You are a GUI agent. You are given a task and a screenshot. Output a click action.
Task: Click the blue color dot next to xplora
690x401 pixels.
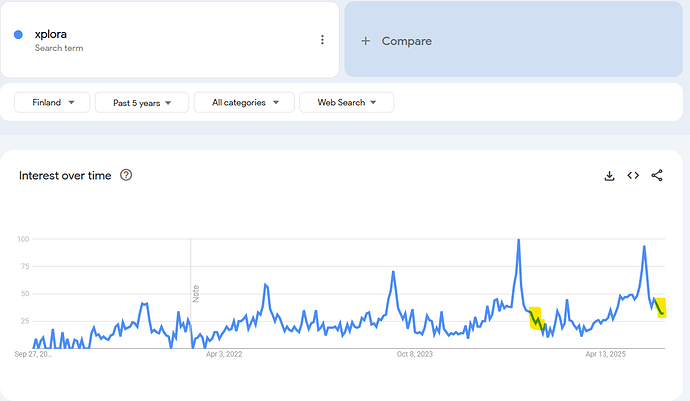19,35
